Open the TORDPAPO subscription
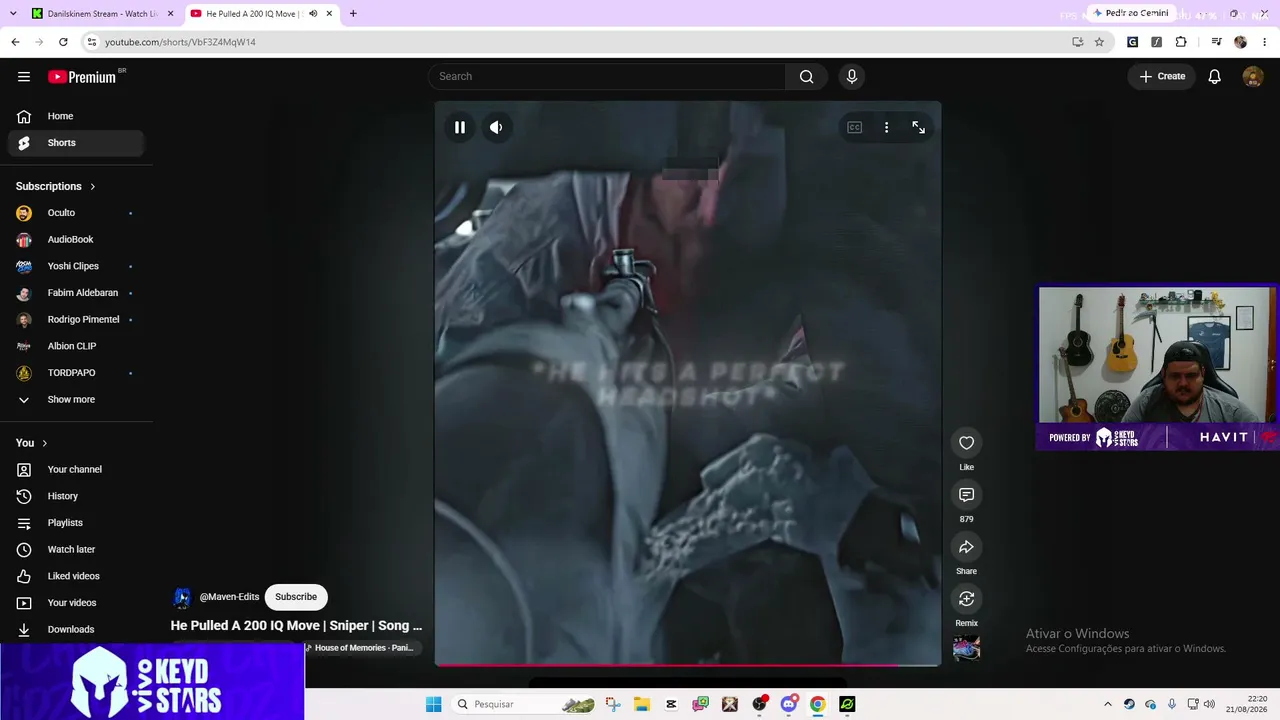 coord(76,373)
